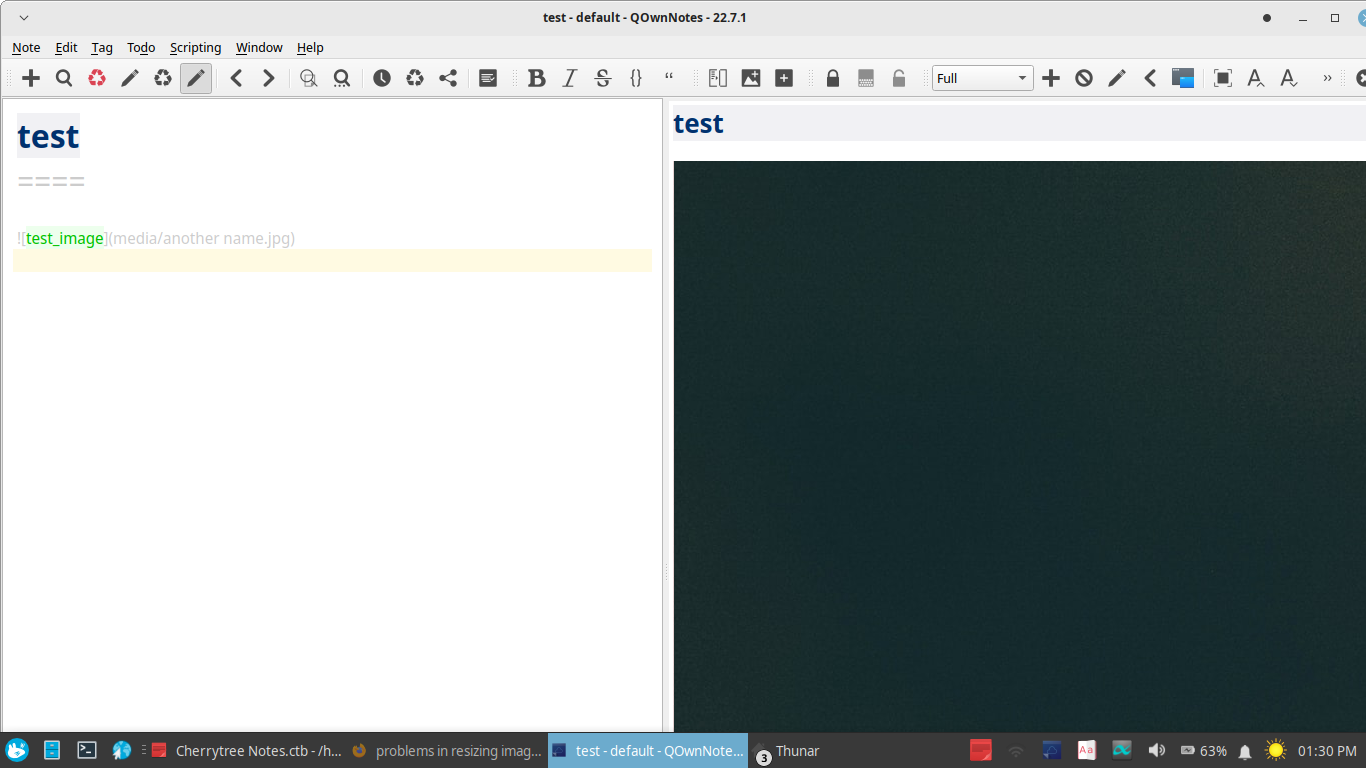Switch to 'problems in resizing imag...' browser window
This screenshot has height=768, width=1366.
coord(446,750)
